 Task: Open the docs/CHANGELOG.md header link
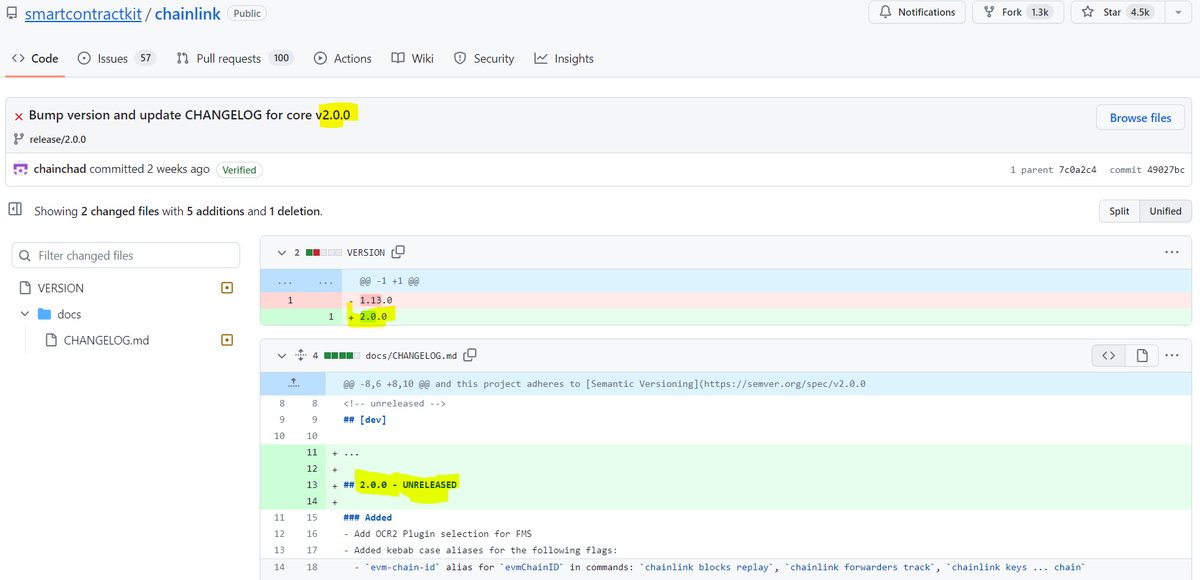[x=411, y=355]
